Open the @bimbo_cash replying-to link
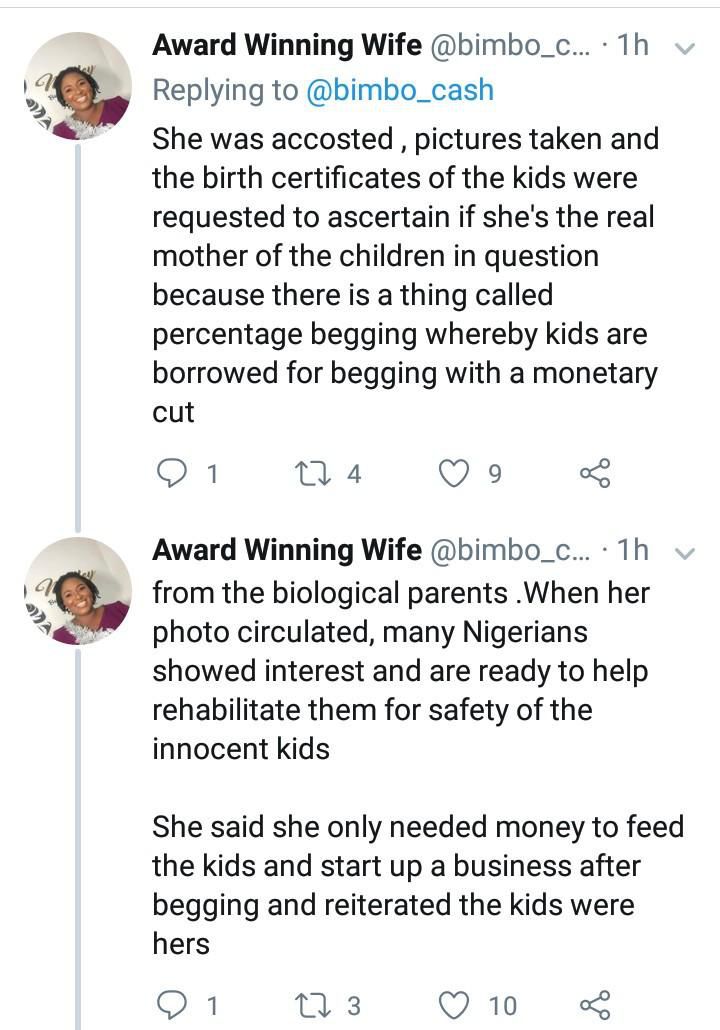 tap(398, 90)
